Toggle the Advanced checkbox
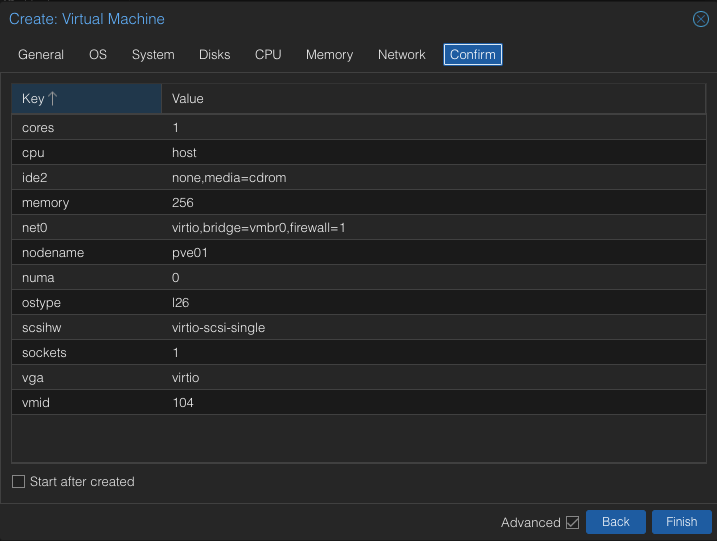The height and width of the screenshot is (541, 717). [x=572, y=522]
